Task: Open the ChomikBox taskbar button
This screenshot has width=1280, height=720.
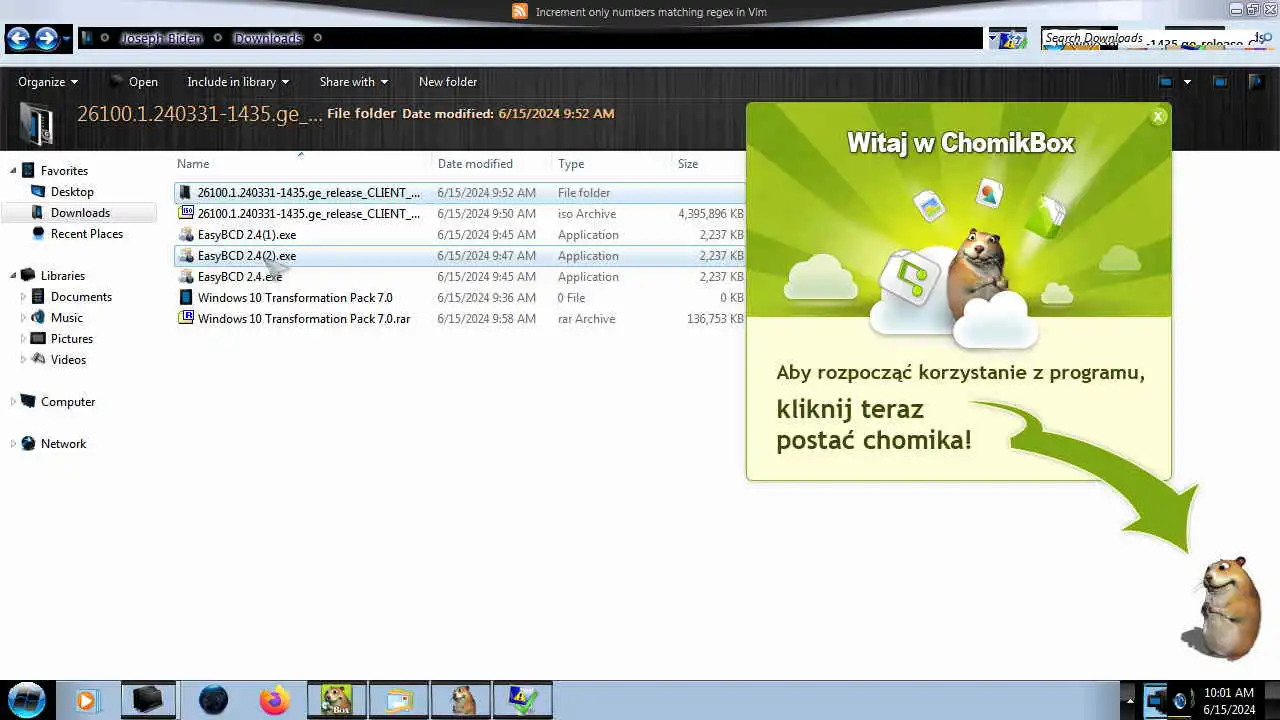Action: (x=337, y=700)
